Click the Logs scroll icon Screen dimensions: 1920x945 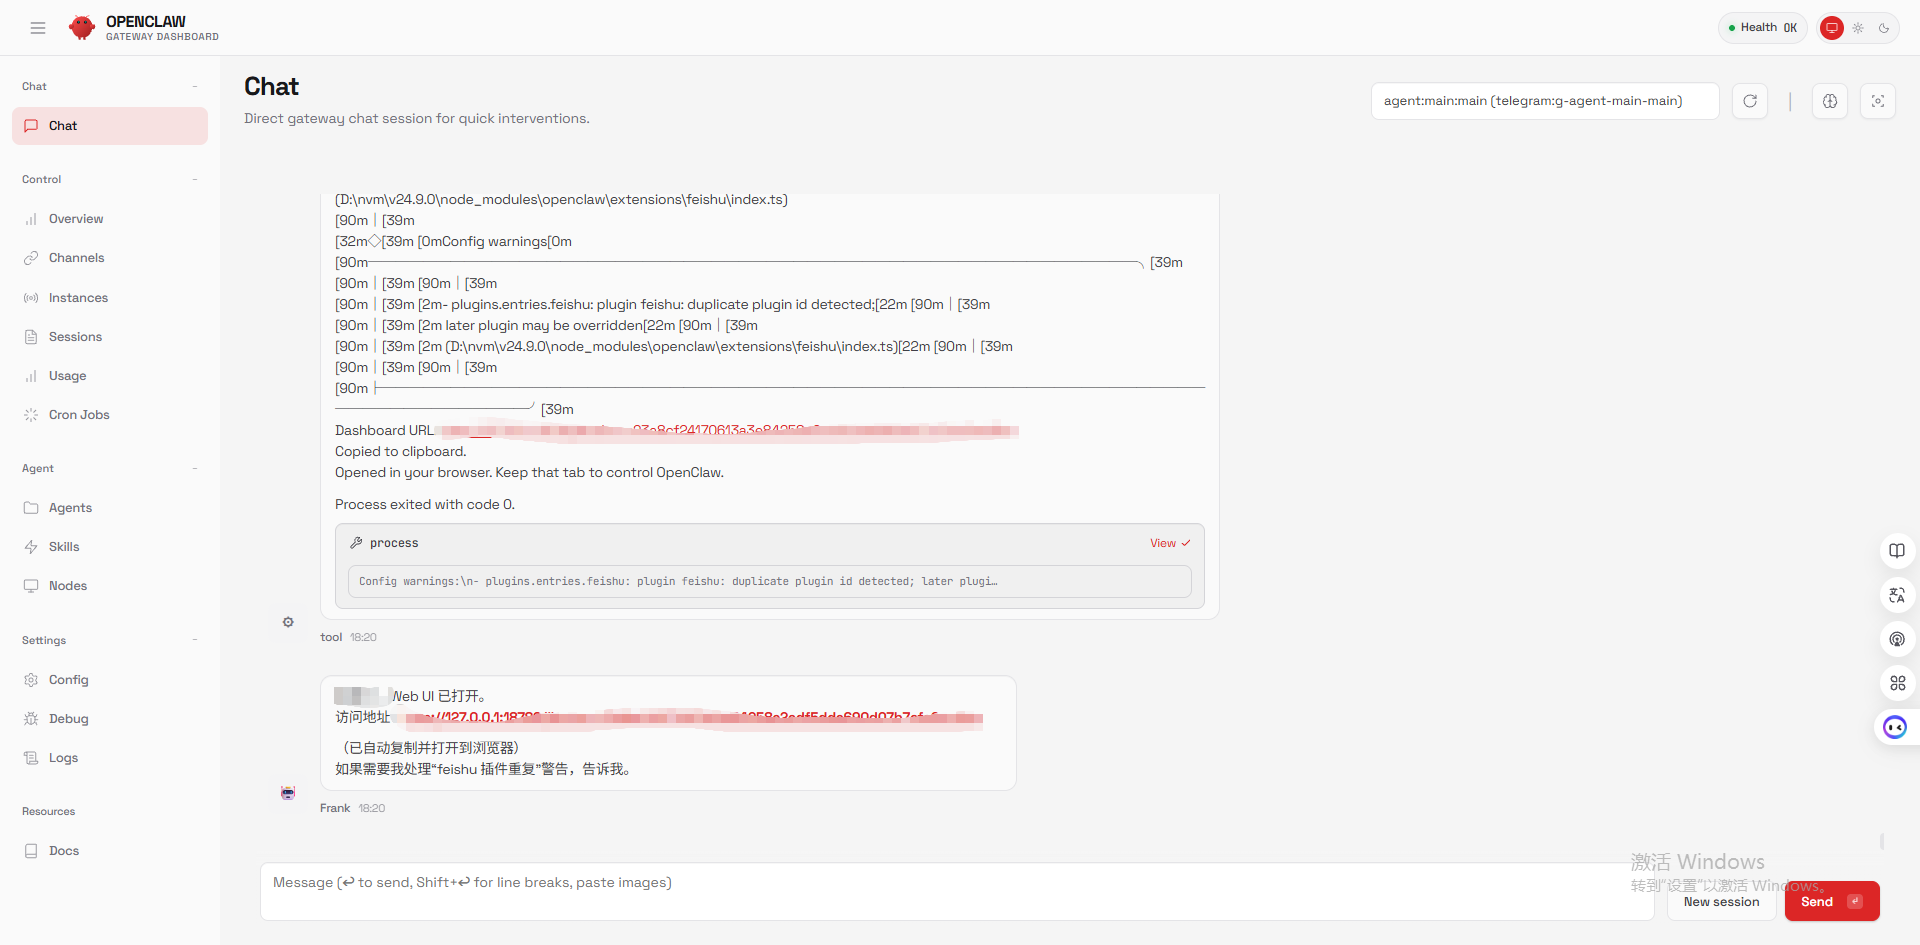click(x=31, y=758)
